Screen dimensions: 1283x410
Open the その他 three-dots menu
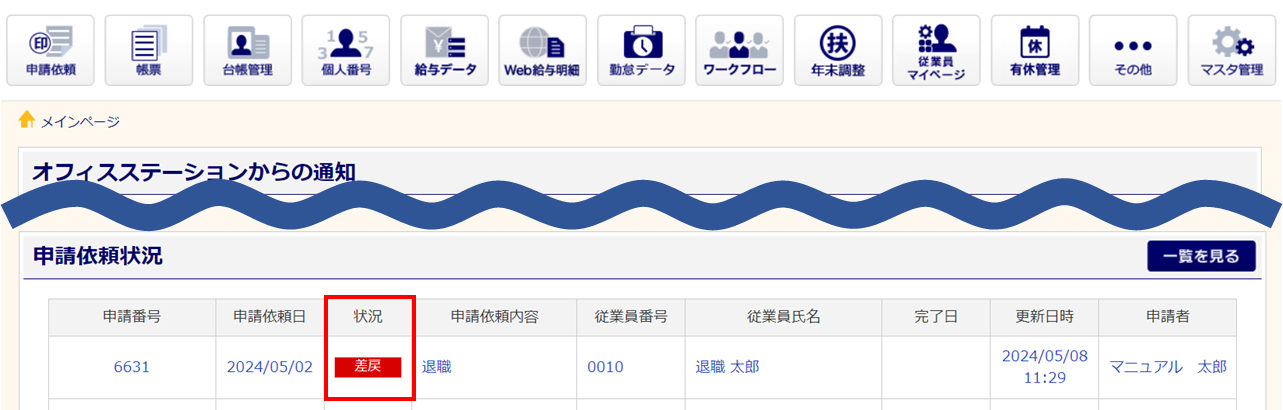pyautogui.click(x=1134, y=51)
